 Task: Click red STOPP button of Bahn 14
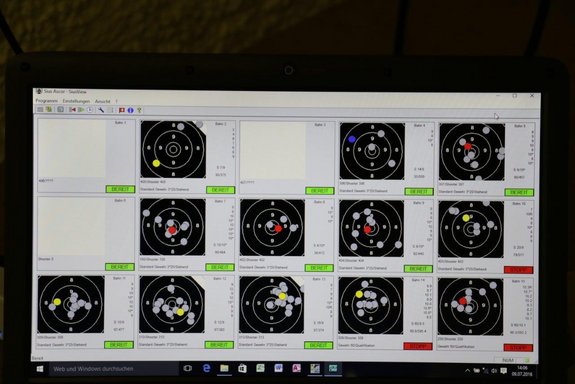tap(418, 346)
